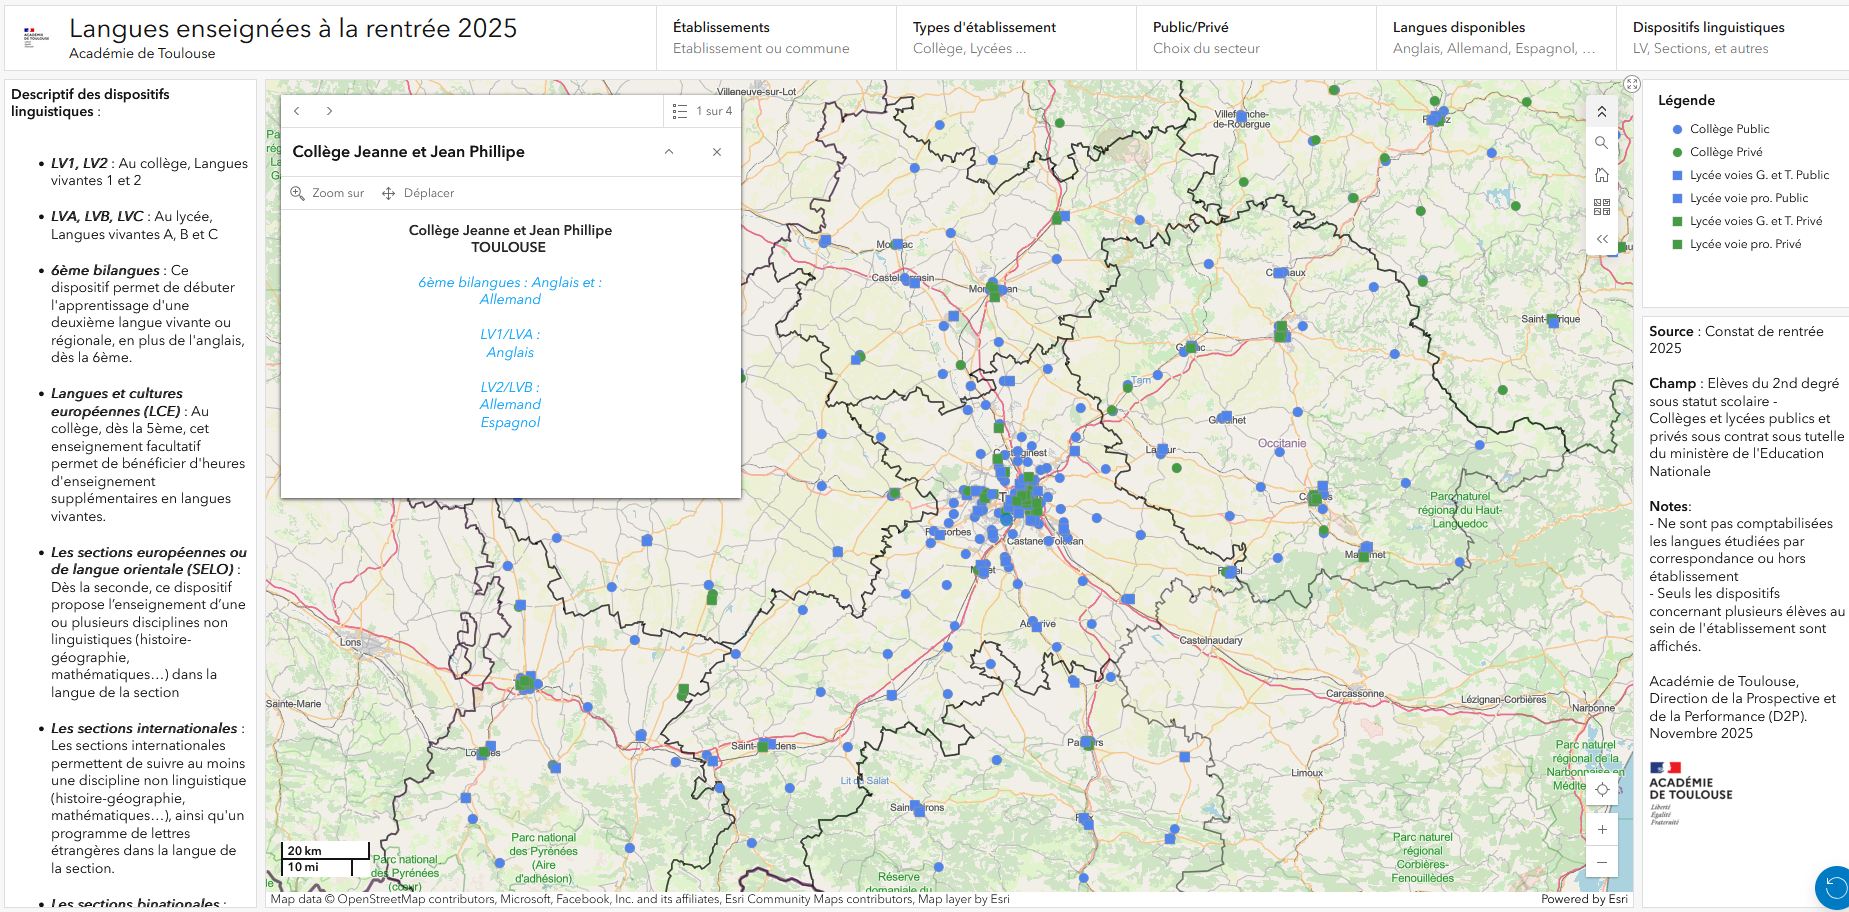Click the "6ème bilangues : Anglais et :" popup line

[x=510, y=283]
